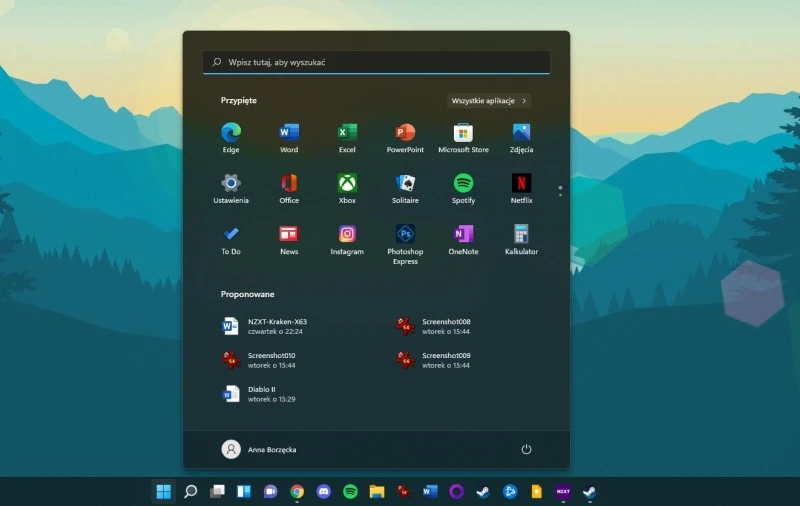Switch to Spotify on the taskbar

point(350,491)
